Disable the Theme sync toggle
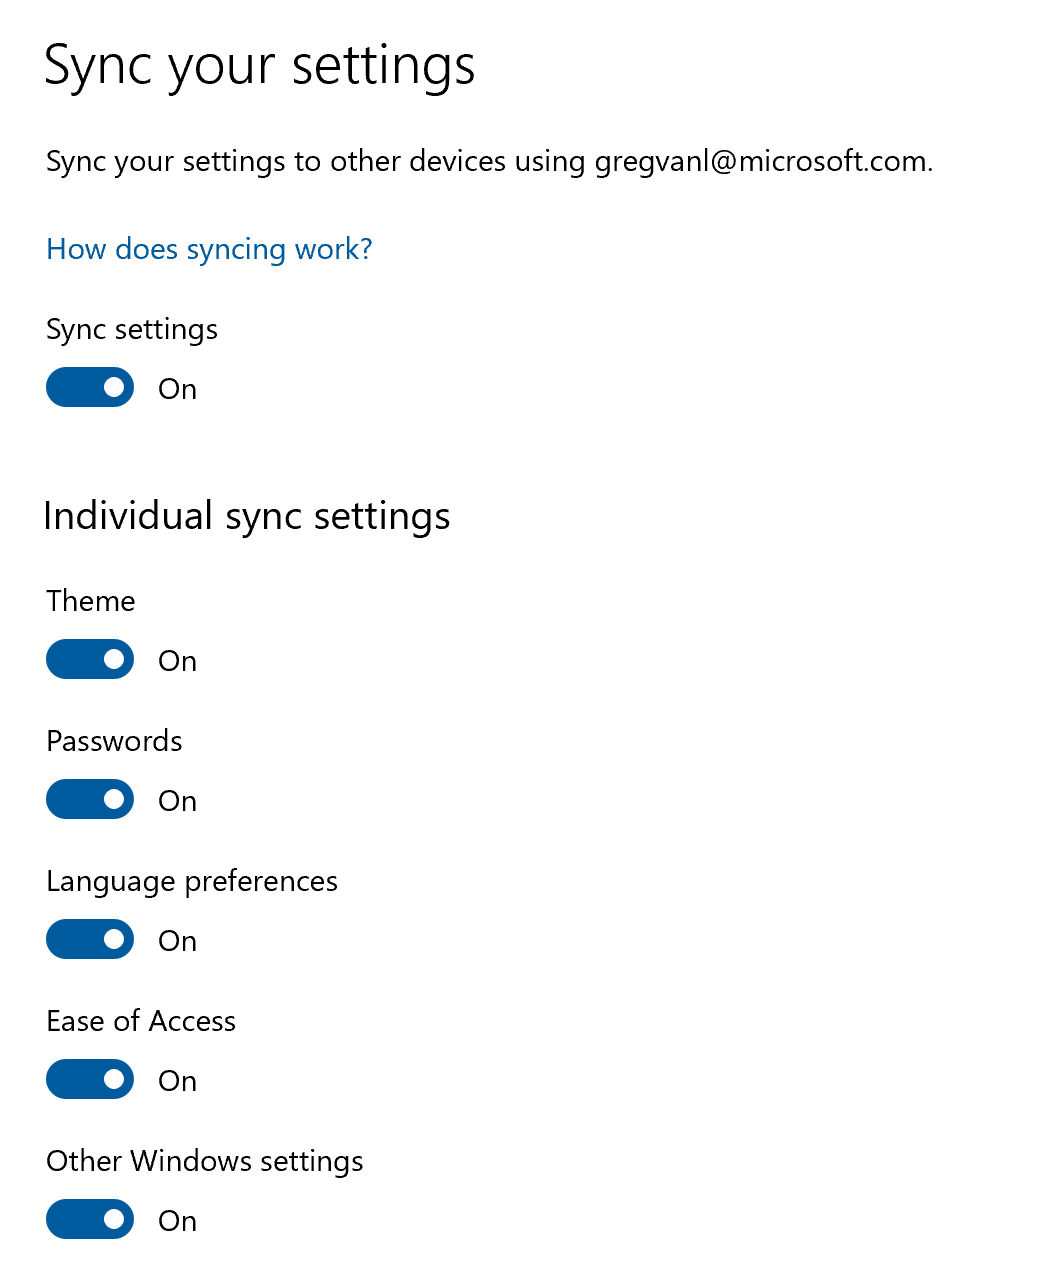The width and height of the screenshot is (1061, 1287). 90,659
